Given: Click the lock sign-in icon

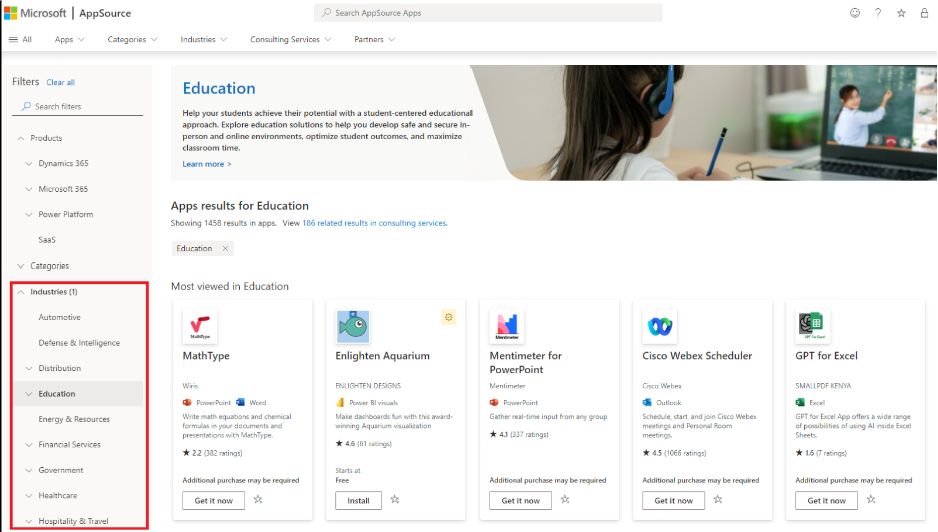Looking at the screenshot, I should tap(924, 13).
